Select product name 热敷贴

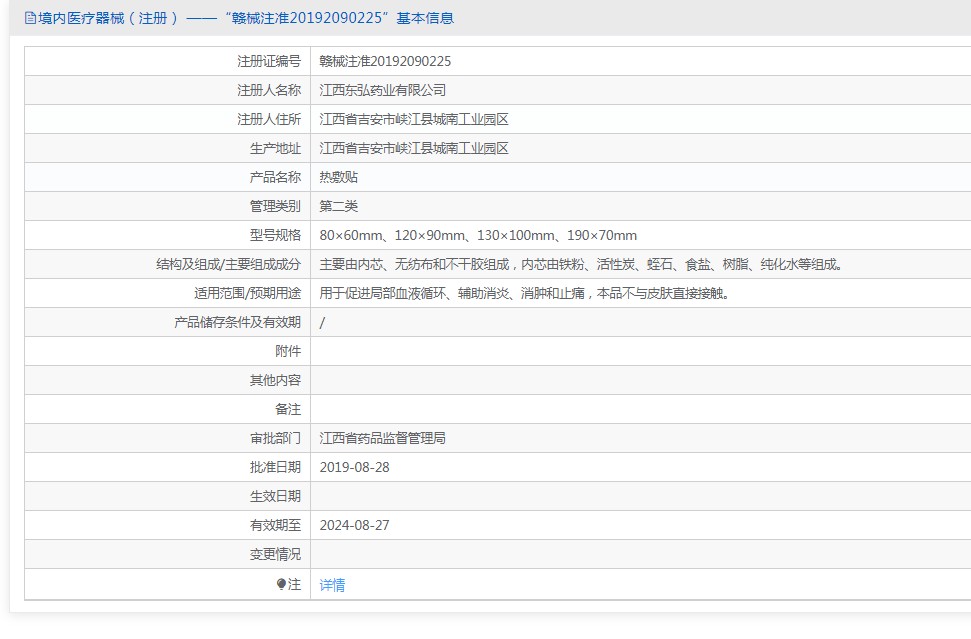point(338,177)
